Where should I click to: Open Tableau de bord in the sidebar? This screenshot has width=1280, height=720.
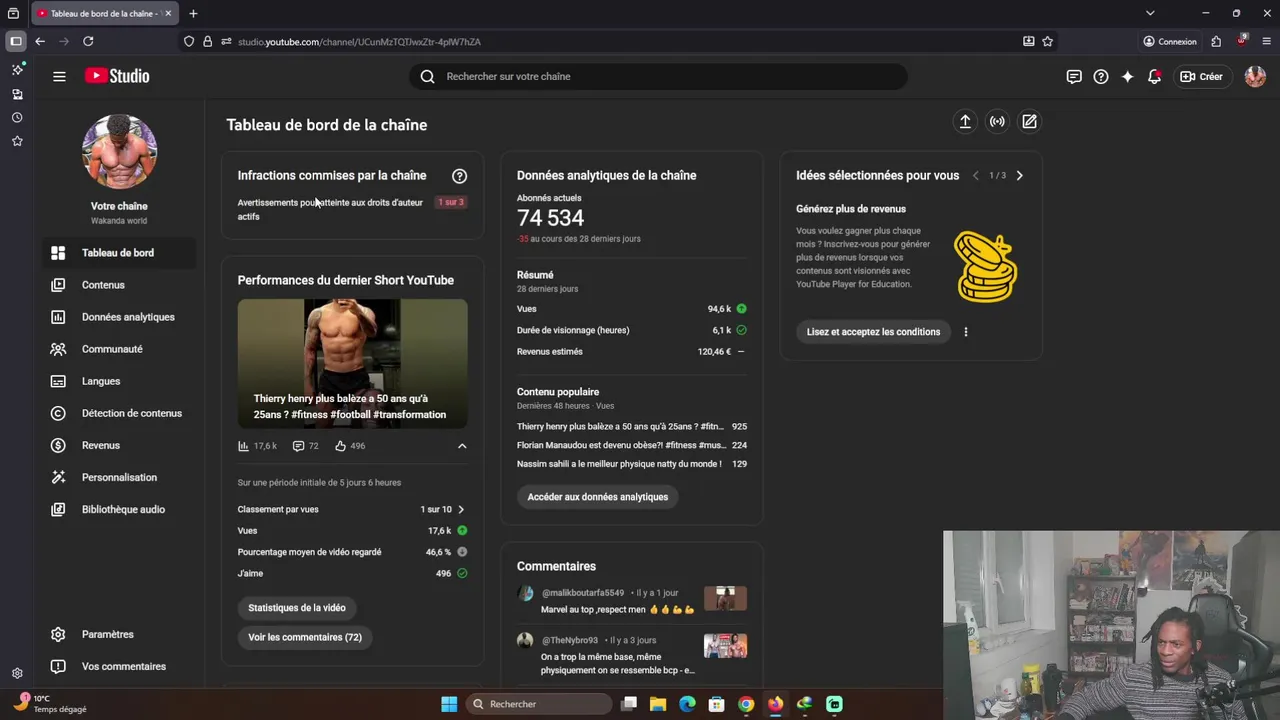click(119, 253)
